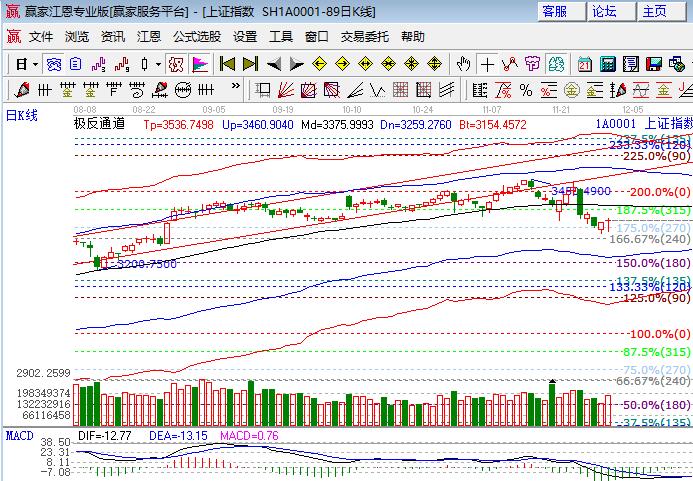Toggle the red pattern icon beside pink flag
The width and height of the screenshot is (693, 481).
pos(176,64)
